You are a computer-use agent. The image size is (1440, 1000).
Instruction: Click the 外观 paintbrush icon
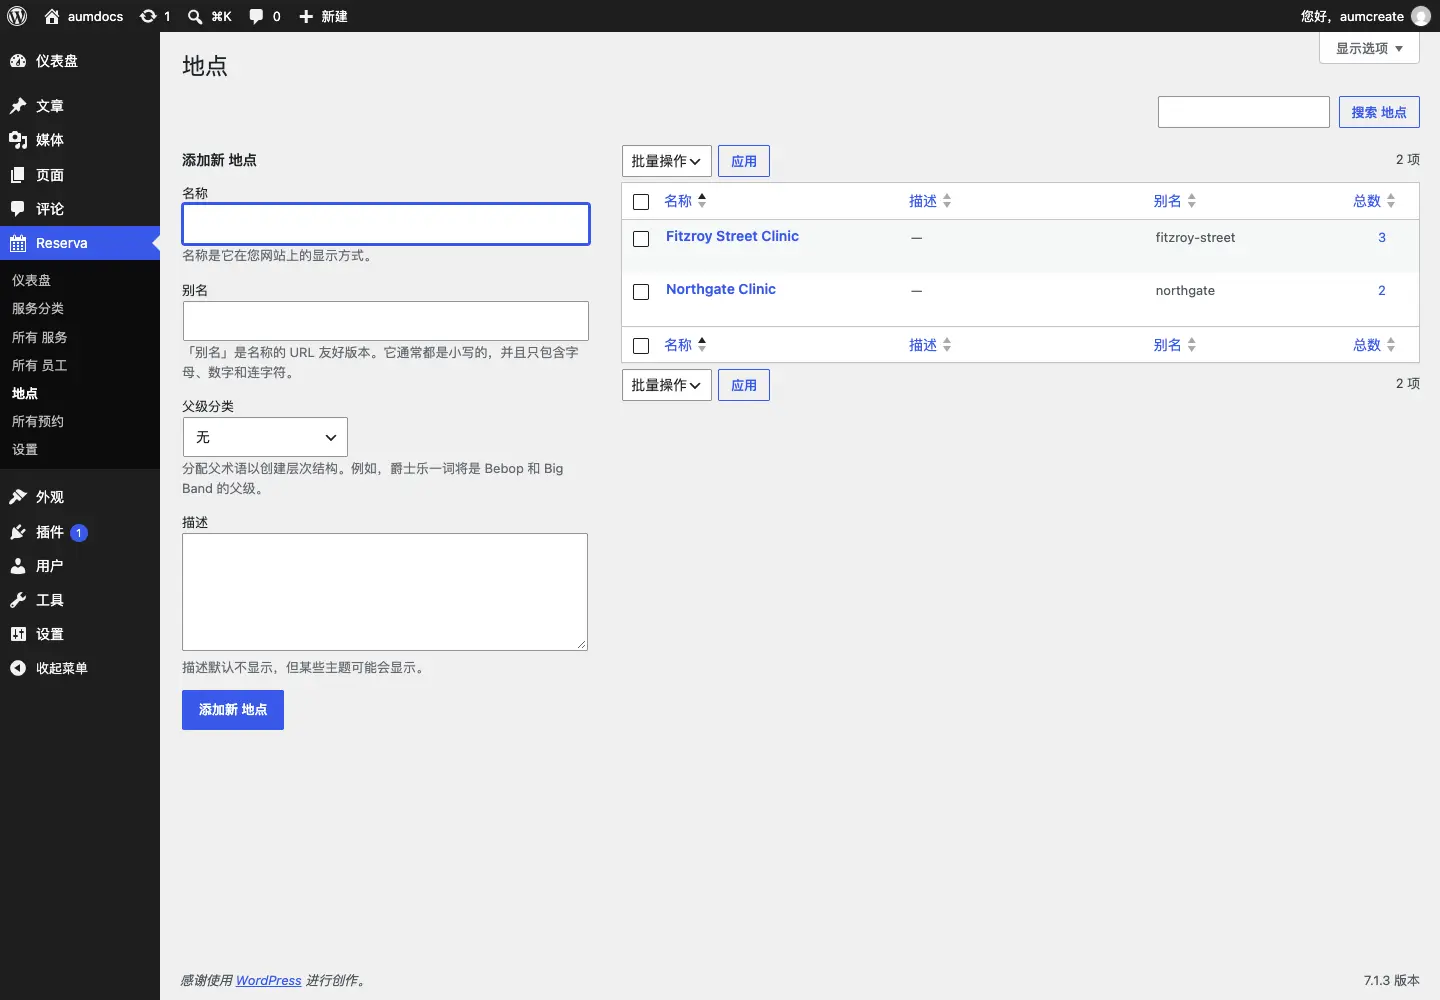point(18,497)
